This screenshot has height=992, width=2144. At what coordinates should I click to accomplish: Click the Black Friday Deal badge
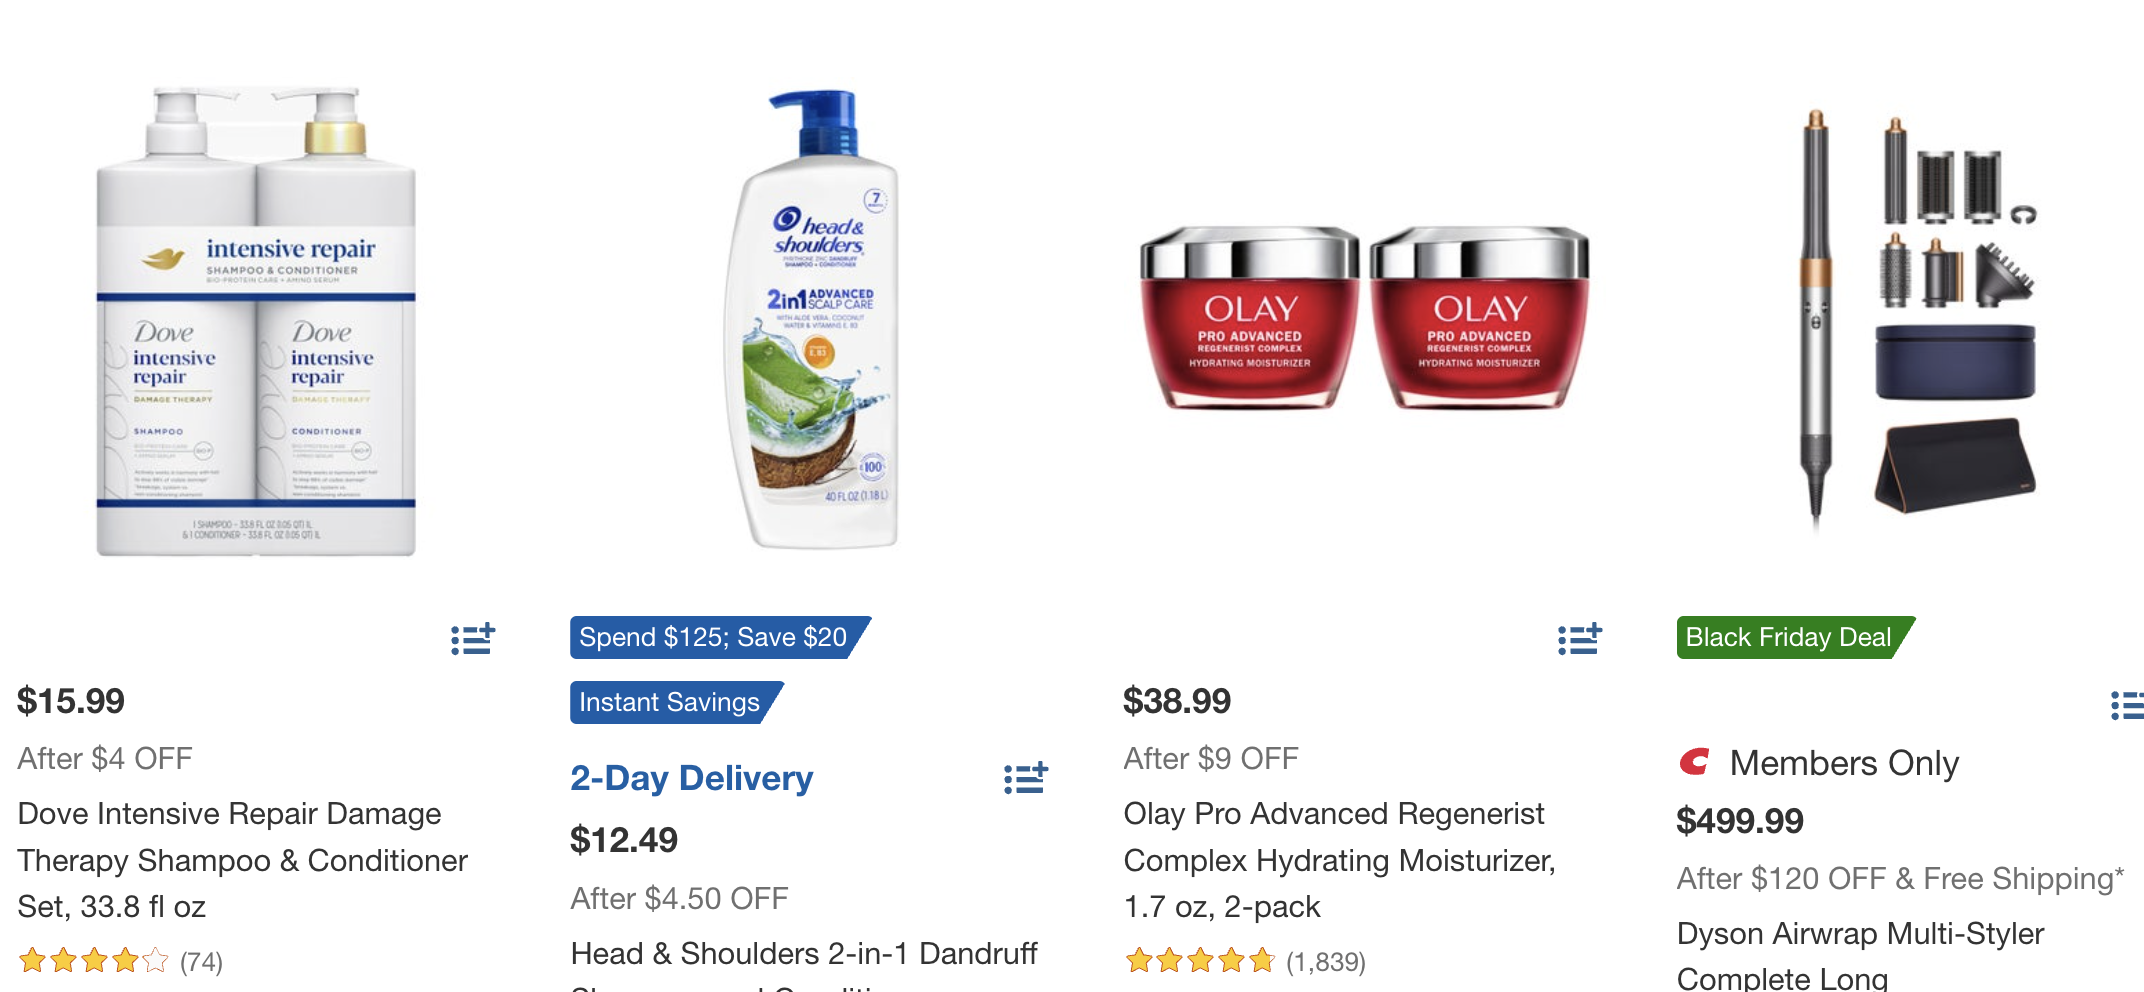coord(1788,638)
